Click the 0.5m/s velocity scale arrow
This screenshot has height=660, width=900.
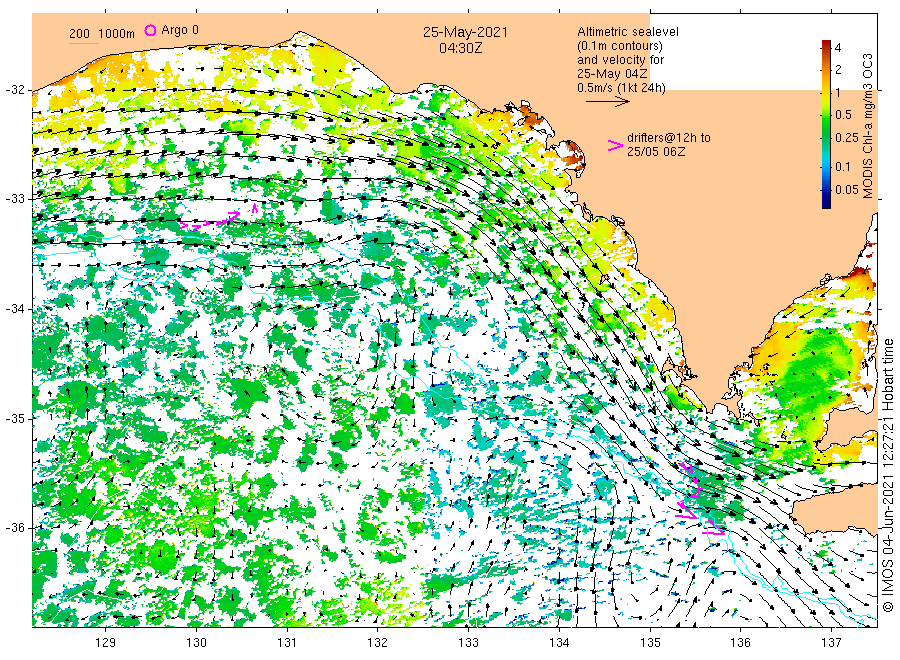coord(607,102)
